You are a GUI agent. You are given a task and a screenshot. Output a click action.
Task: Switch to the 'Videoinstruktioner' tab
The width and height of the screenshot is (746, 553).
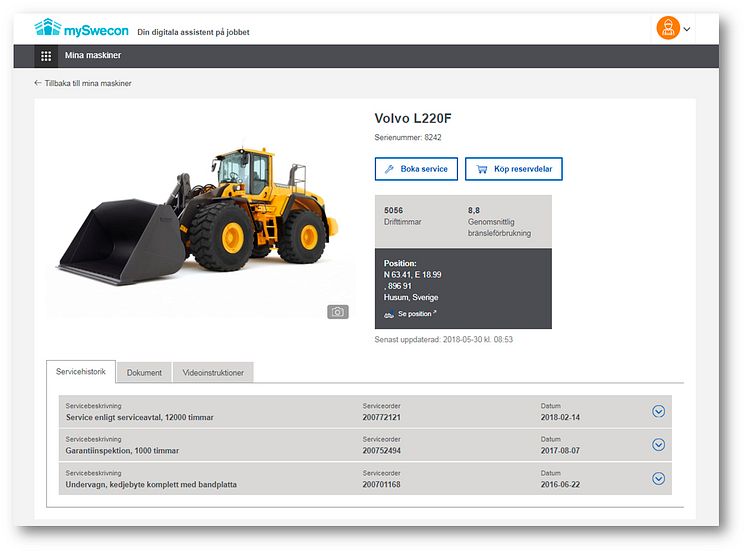point(213,373)
